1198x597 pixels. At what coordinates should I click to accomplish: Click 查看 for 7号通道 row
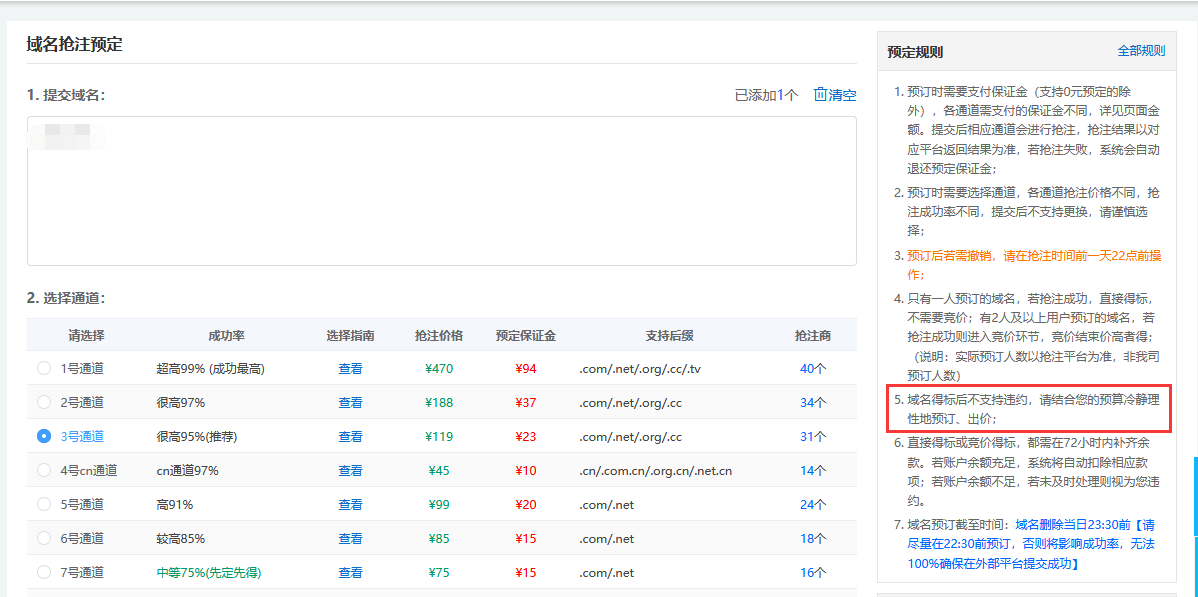350,573
